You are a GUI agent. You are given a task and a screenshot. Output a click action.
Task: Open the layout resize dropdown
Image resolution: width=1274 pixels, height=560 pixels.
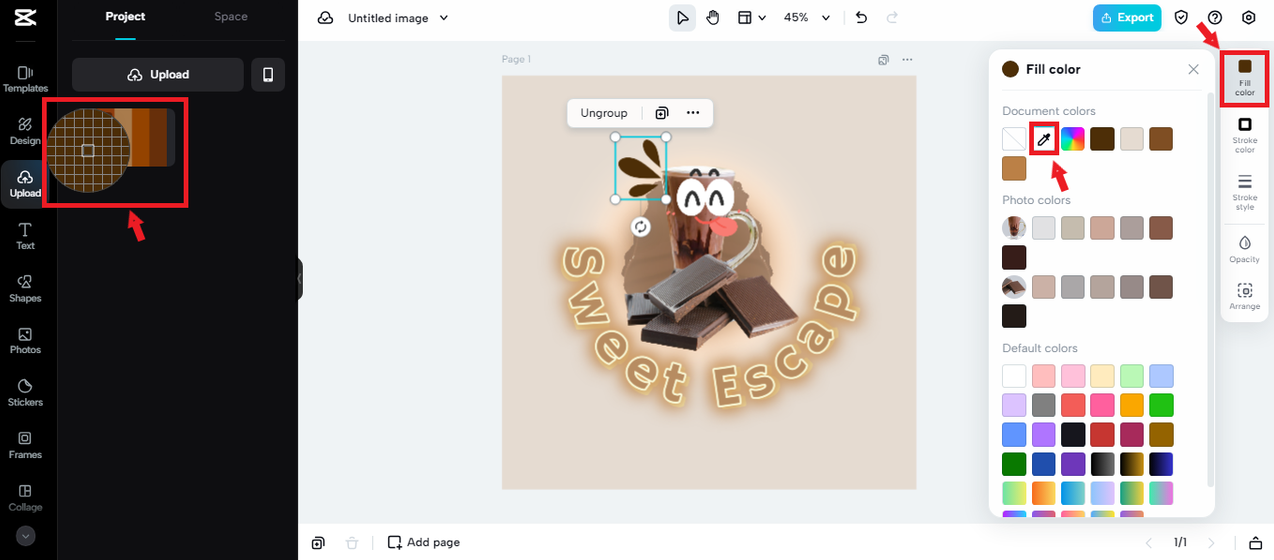click(x=752, y=18)
